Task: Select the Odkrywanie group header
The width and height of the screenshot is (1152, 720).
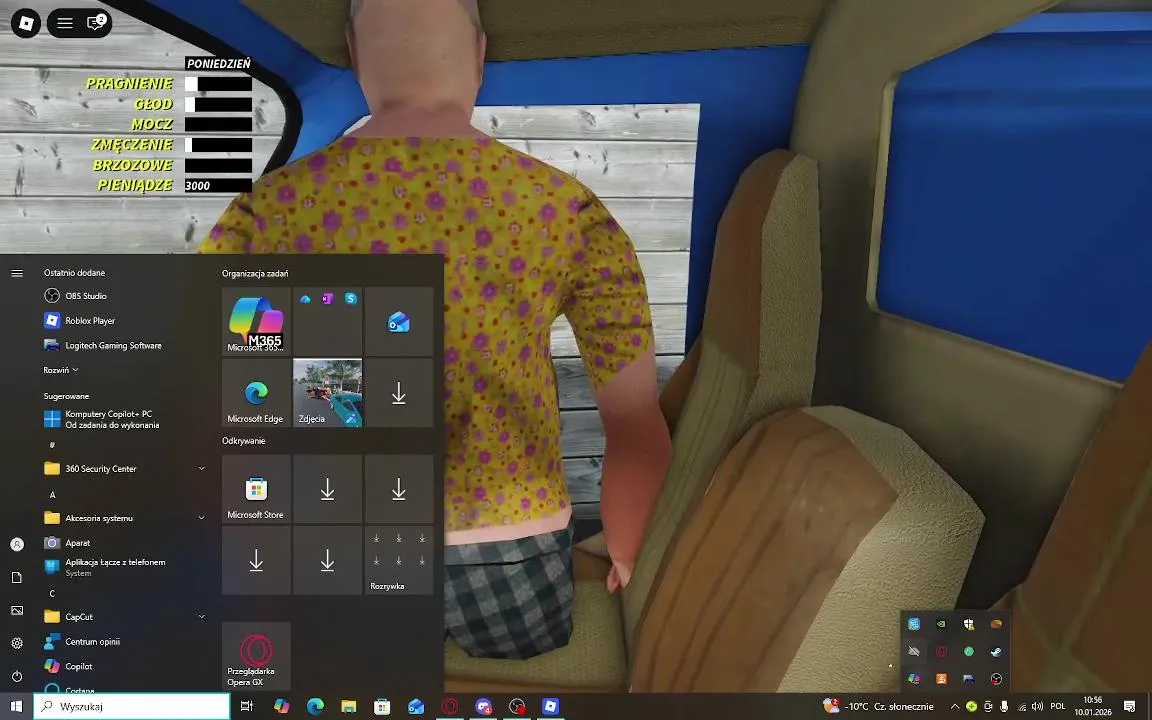Action: pyautogui.click(x=244, y=441)
